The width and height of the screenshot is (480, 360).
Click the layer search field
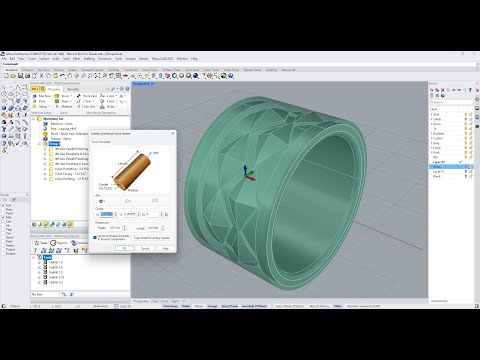tap(451, 102)
